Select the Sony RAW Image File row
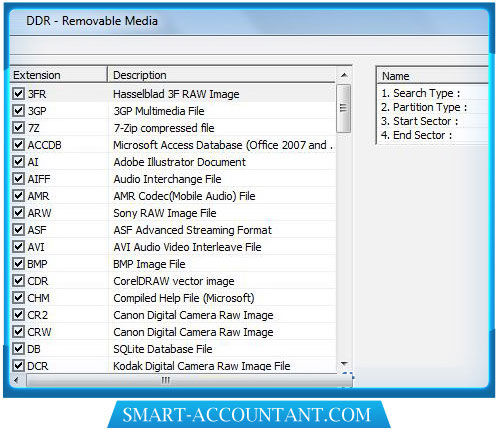The height and width of the screenshot is (430, 500). 173,213
